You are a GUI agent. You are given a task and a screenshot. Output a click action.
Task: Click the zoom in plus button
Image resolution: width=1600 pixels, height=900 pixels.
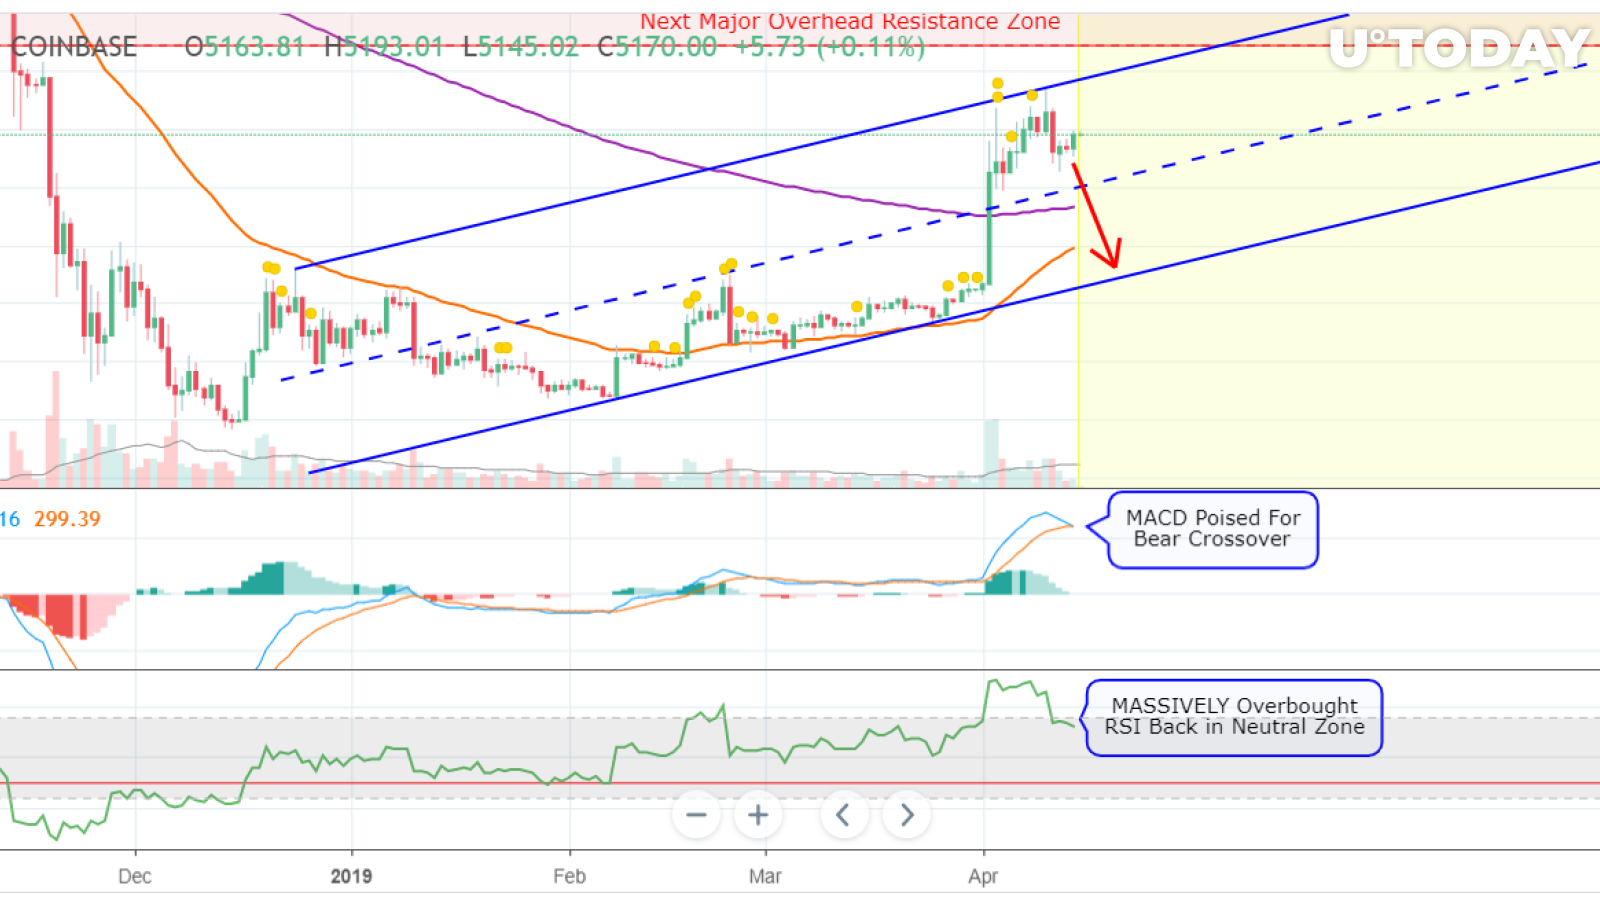point(758,815)
